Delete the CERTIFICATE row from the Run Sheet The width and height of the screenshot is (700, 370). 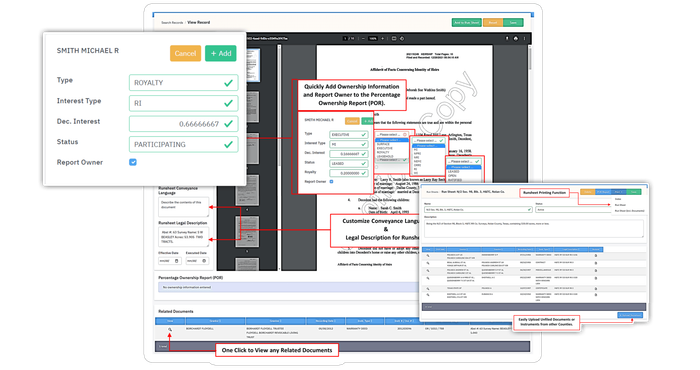click(x=596, y=288)
